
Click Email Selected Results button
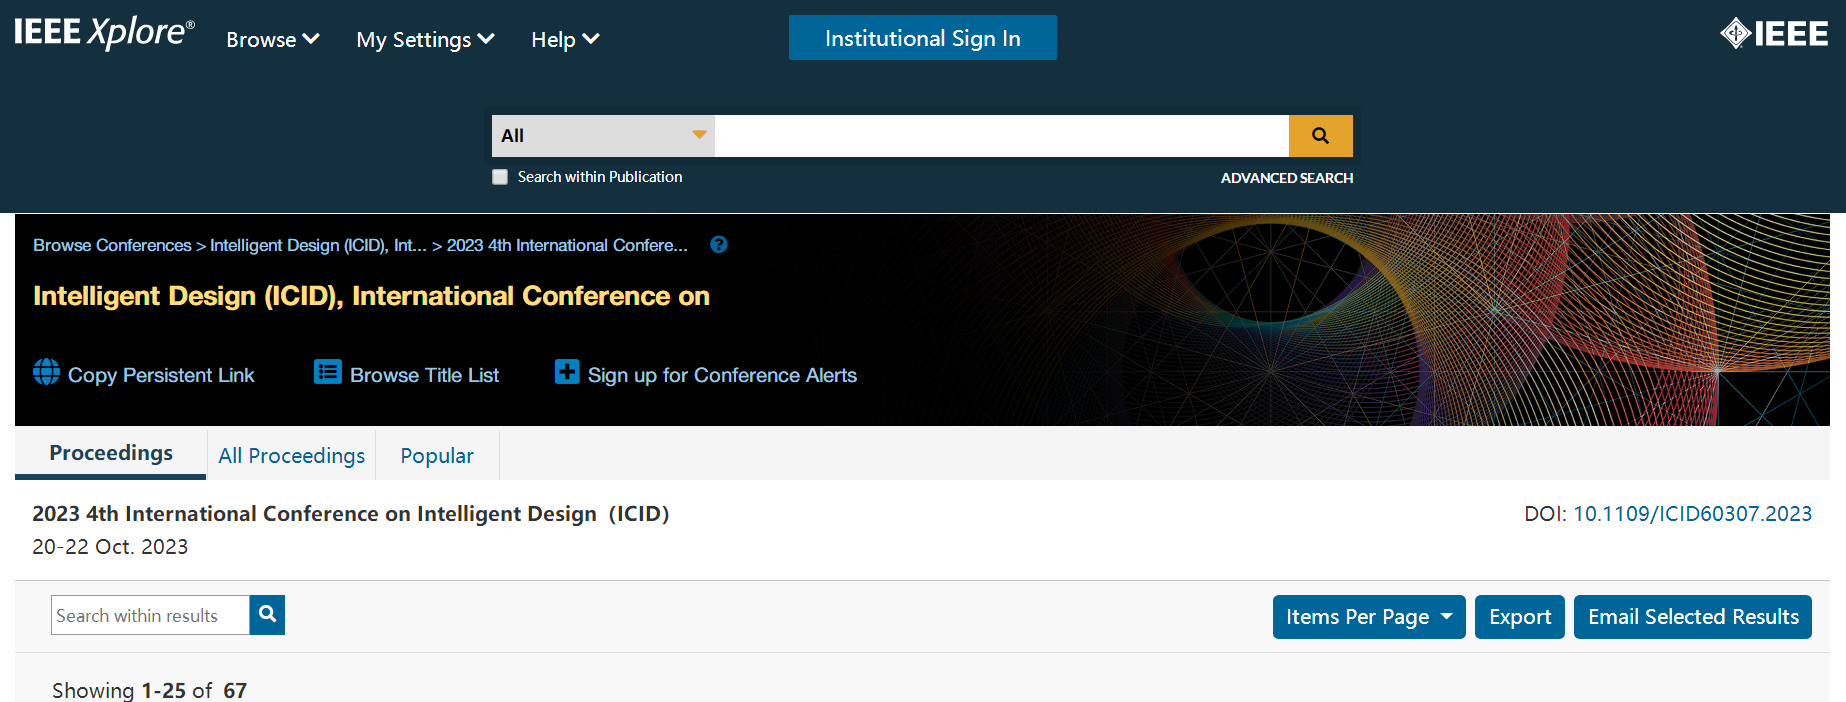1693,617
